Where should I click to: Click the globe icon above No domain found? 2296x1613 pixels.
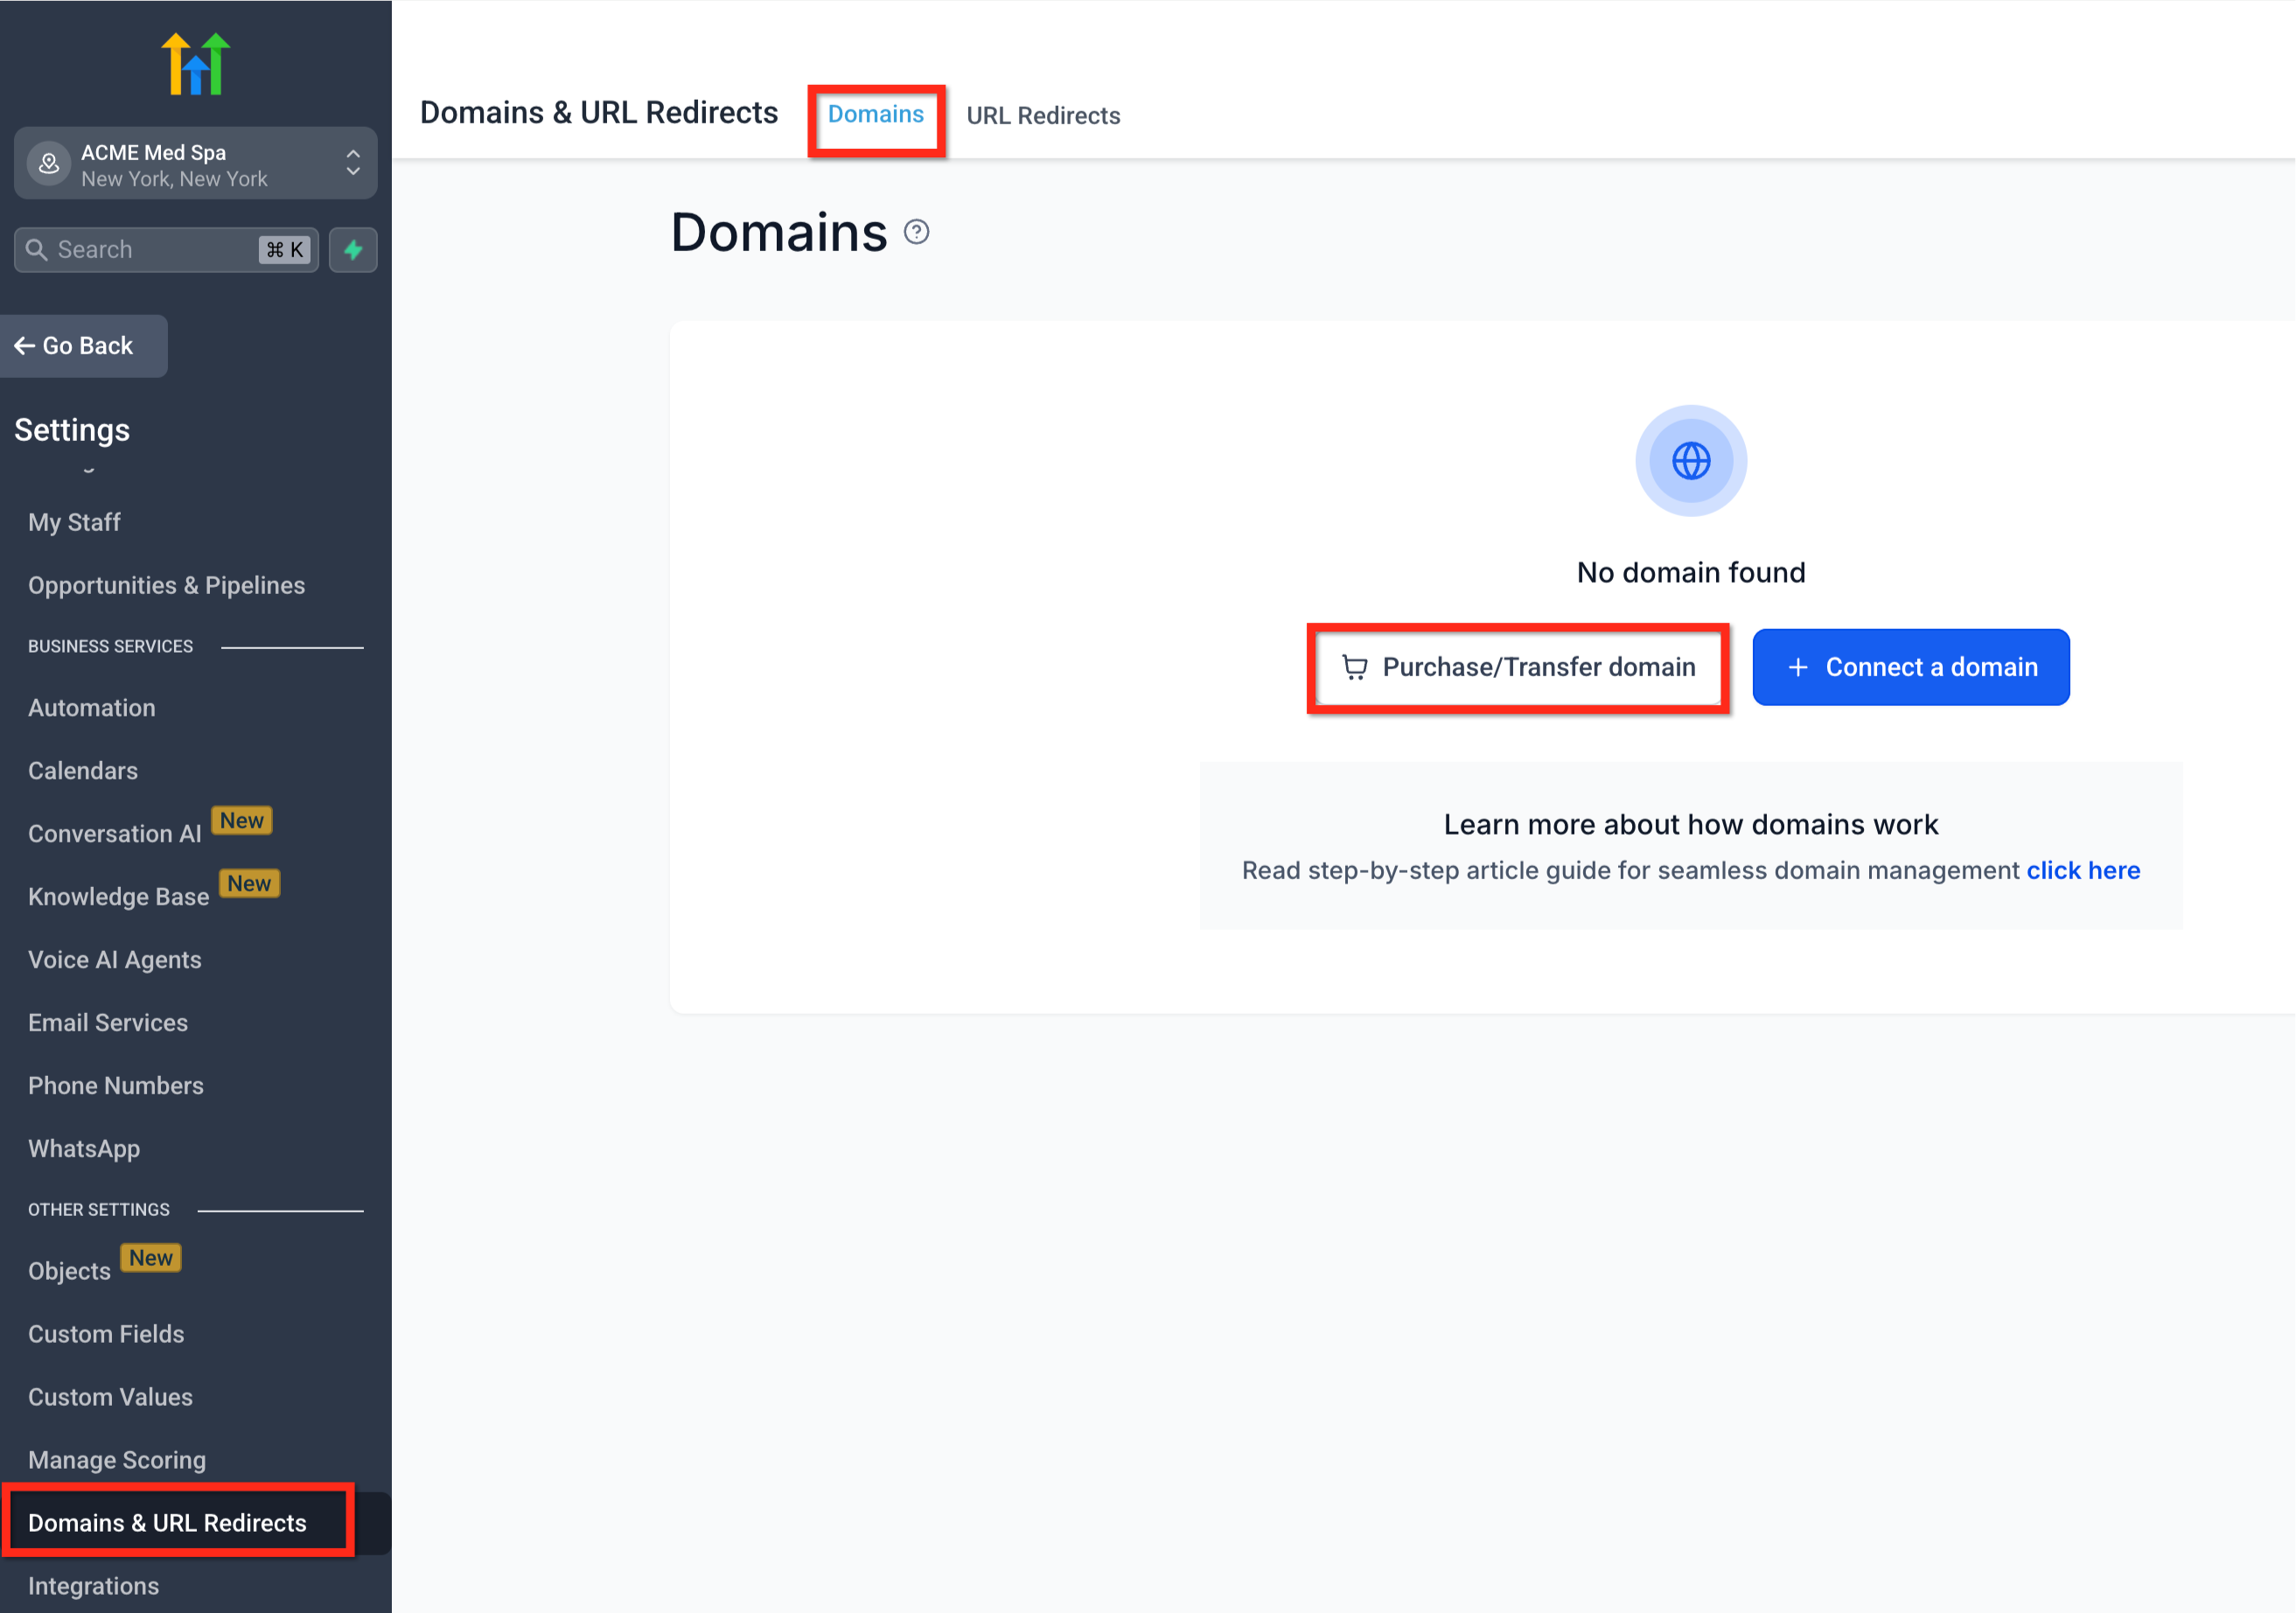tap(1690, 461)
